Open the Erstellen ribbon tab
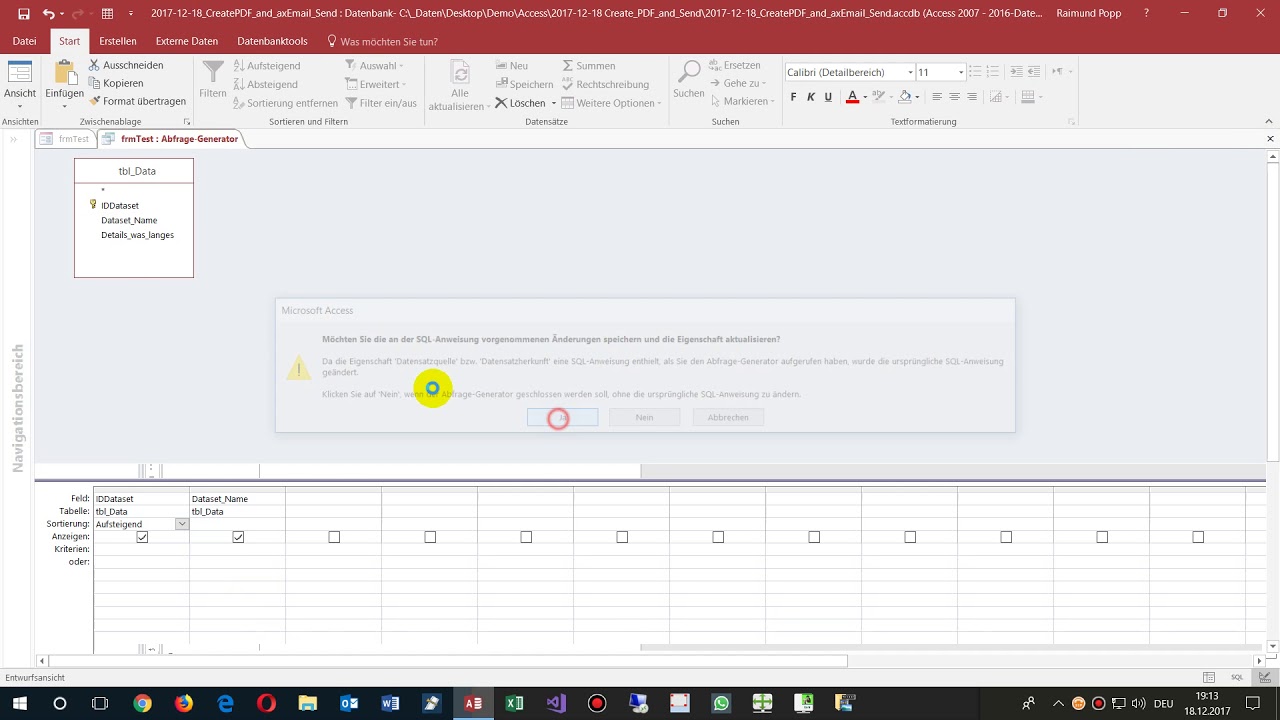1280x720 pixels. coord(118,41)
